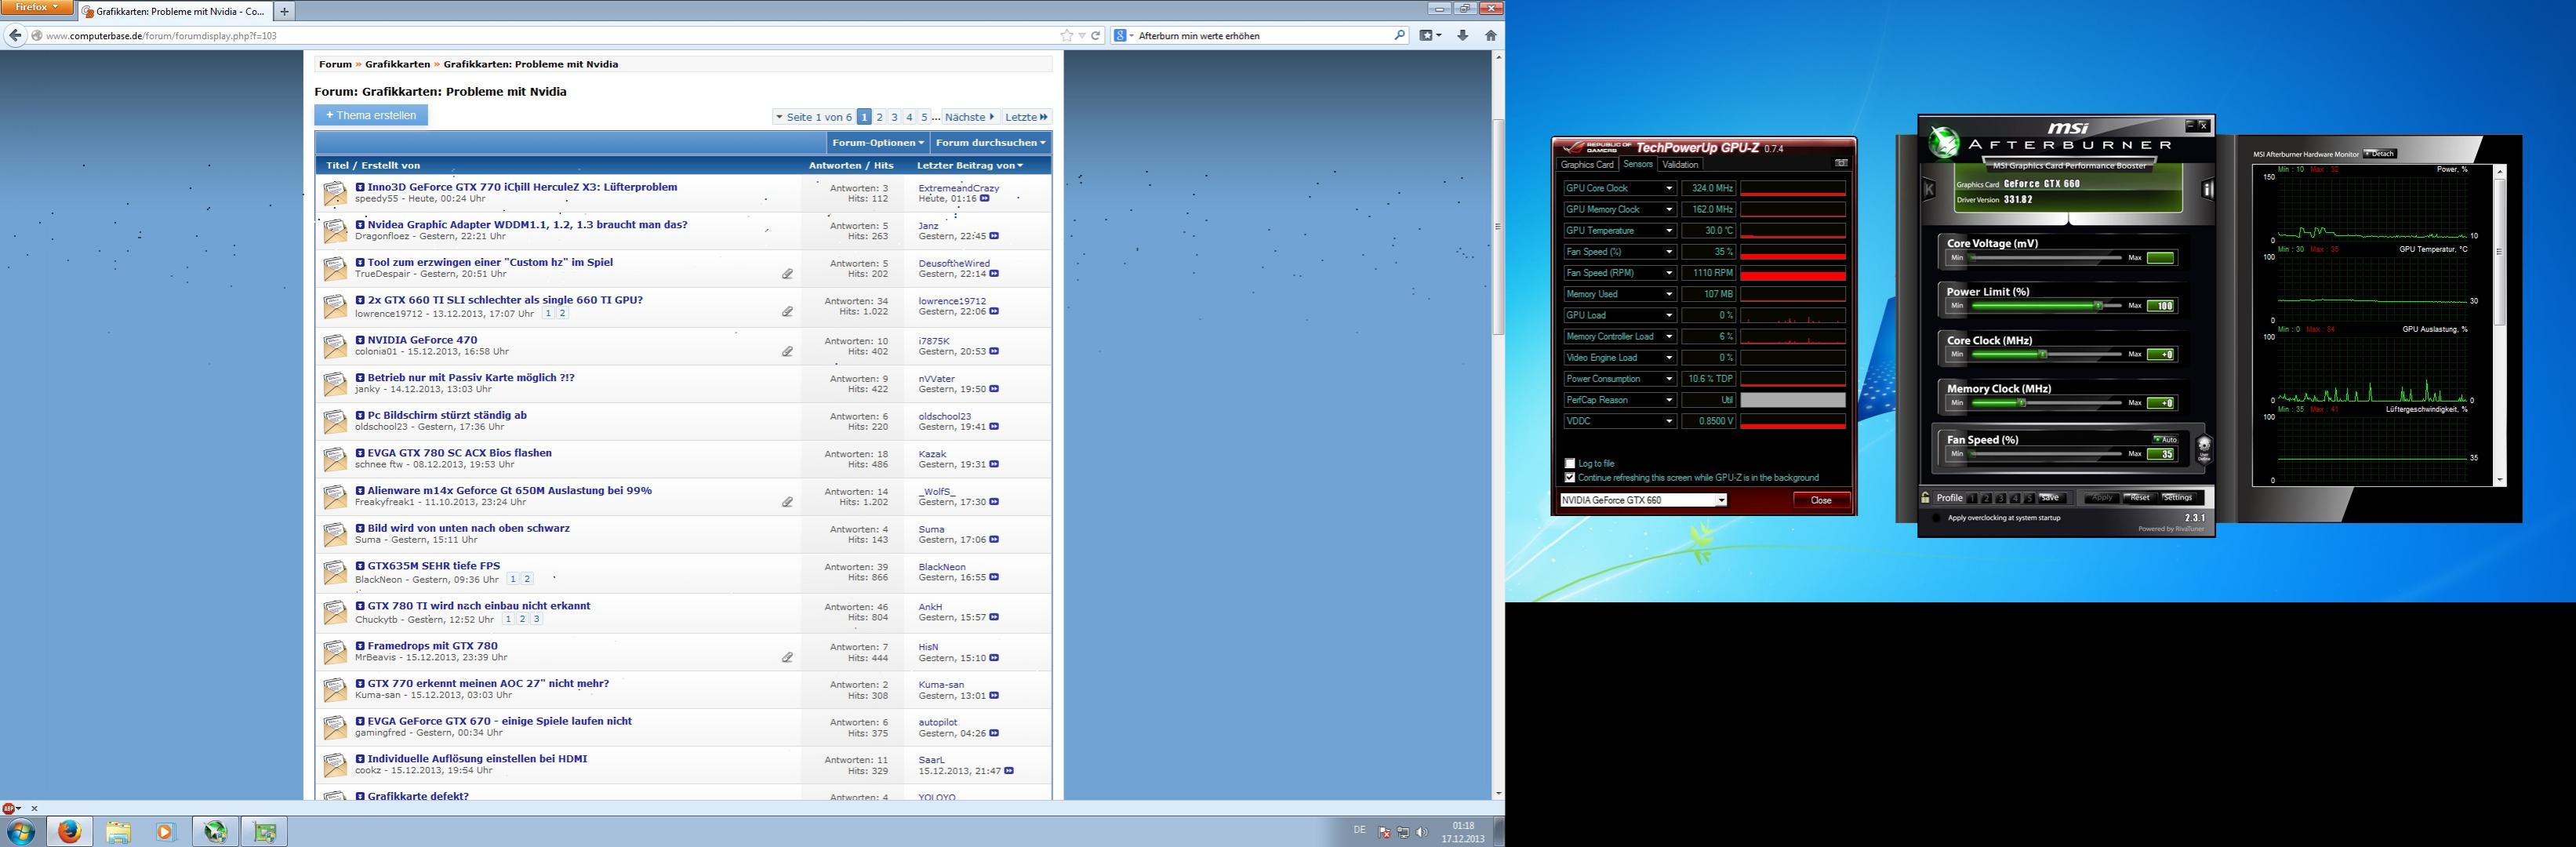Expand NVIDIA GeForce GTX 660 device dropdown
The image size is (2576, 847).
point(1721,500)
